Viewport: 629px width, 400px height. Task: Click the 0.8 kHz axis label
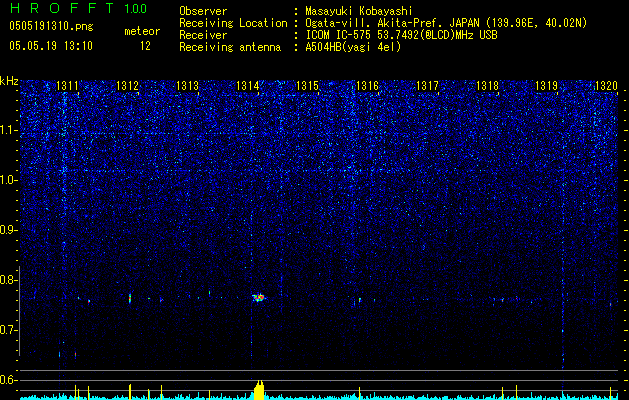point(9,280)
